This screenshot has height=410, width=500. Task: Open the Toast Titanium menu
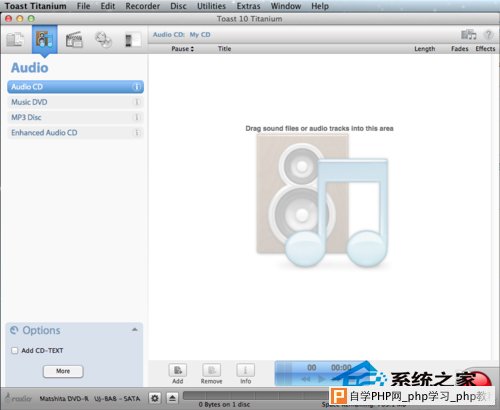tap(36, 6)
